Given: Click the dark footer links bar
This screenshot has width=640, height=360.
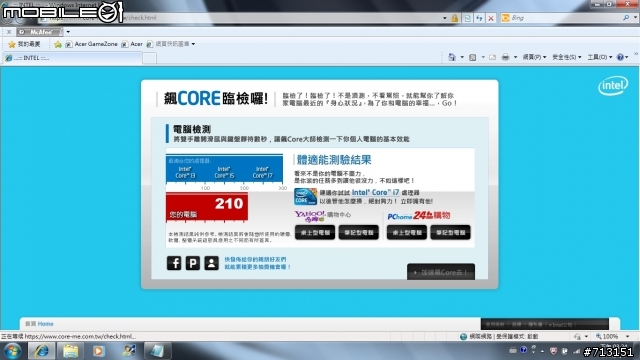Looking at the screenshot, I should coord(544,324).
